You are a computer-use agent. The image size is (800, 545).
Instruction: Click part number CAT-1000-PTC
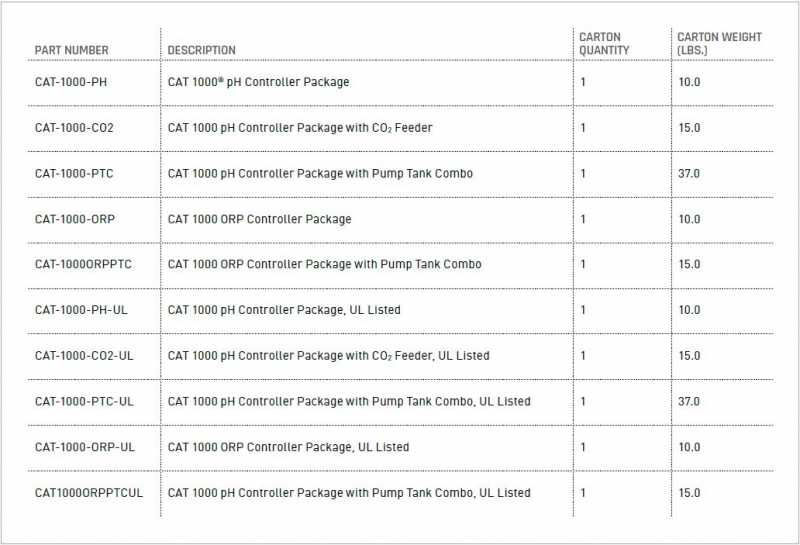(x=74, y=174)
